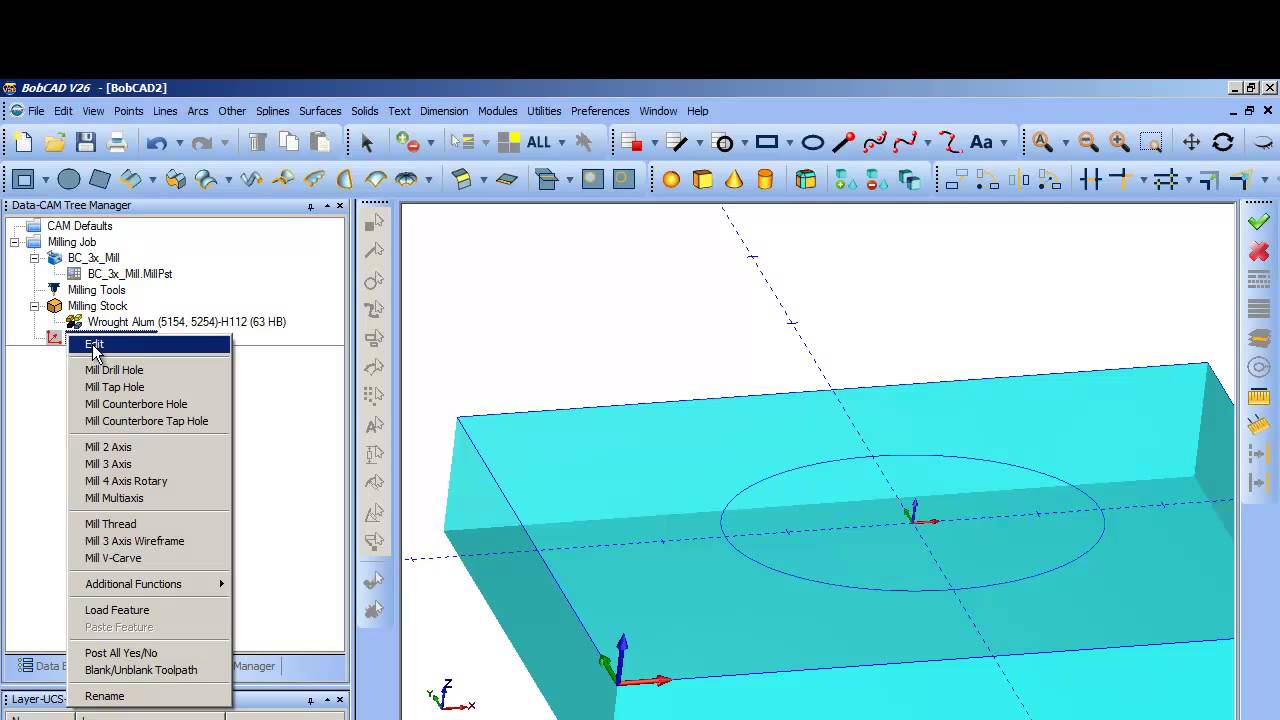This screenshot has height=720, width=1280.
Task: Pin the Data-CAM Tree Manager panel
Action: (x=311, y=206)
